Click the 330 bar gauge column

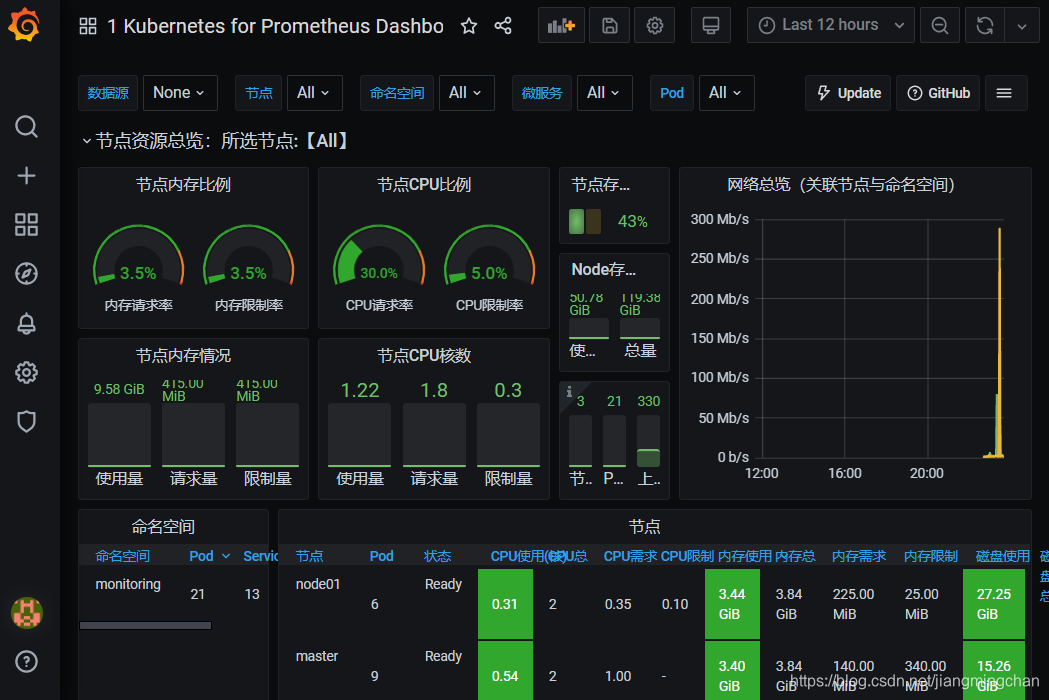pyautogui.click(x=648, y=440)
